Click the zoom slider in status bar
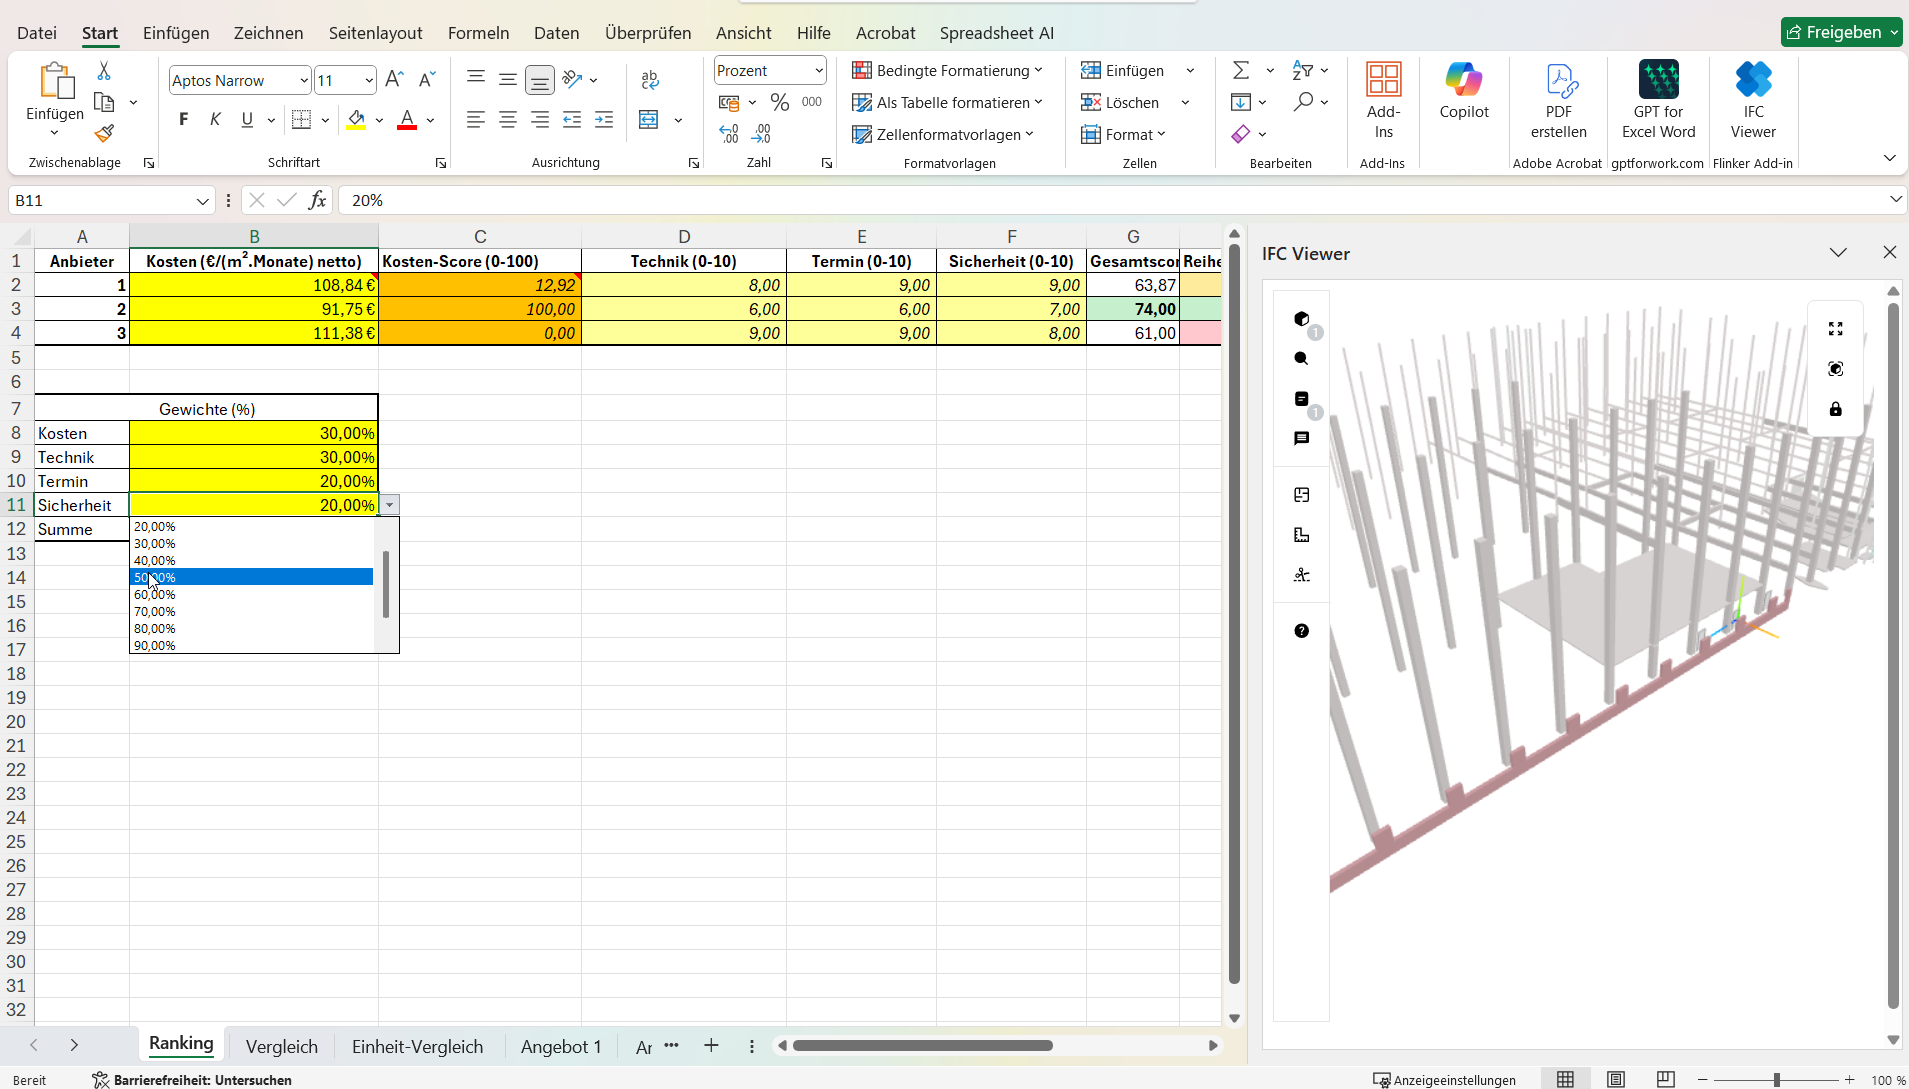The width and height of the screenshot is (1909, 1089). click(1776, 1080)
